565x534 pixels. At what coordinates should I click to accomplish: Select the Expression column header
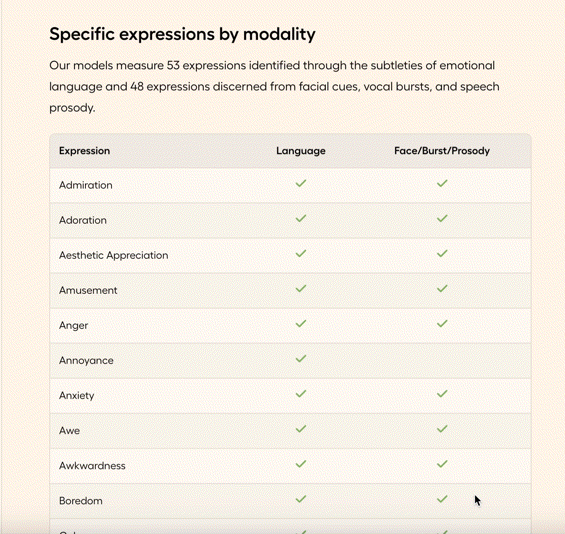[x=84, y=151]
